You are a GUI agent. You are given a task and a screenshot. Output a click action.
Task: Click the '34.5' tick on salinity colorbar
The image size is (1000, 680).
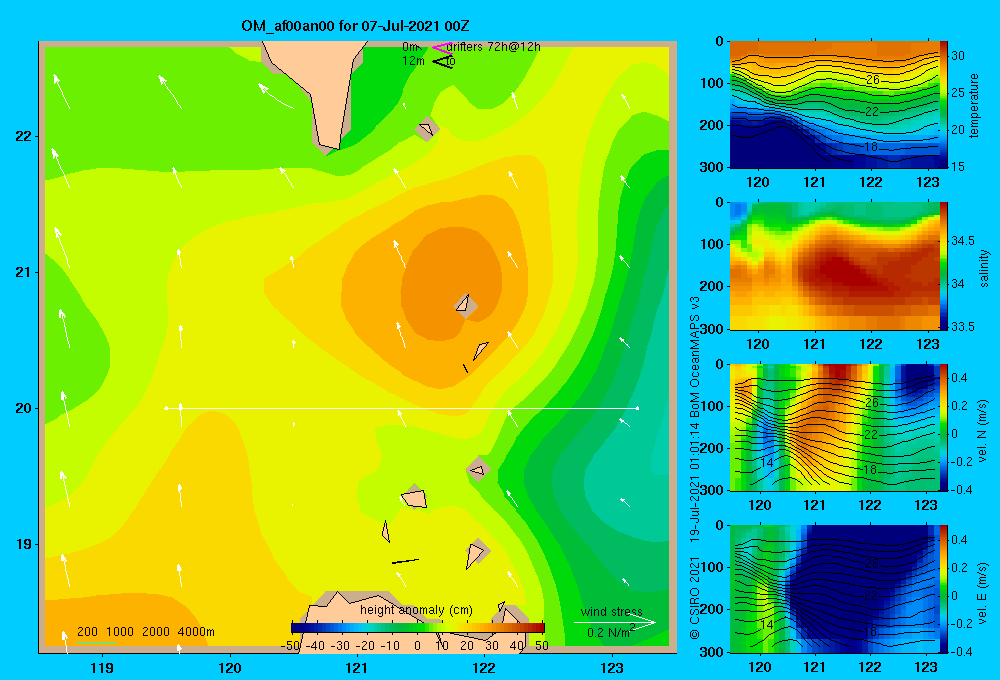(962, 241)
